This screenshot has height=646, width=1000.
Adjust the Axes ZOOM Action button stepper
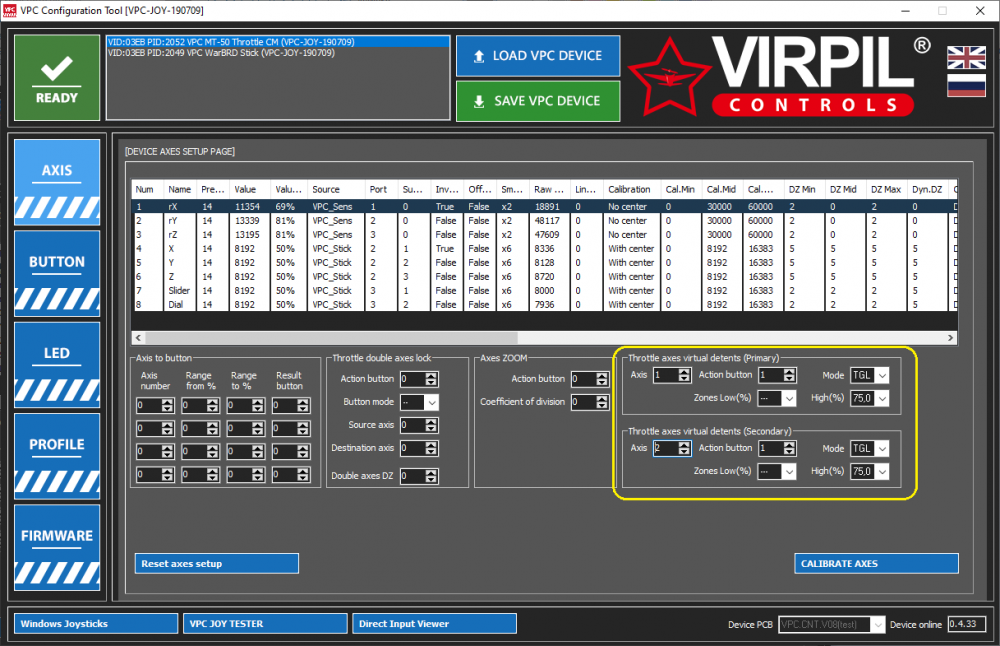click(x=589, y=379)
